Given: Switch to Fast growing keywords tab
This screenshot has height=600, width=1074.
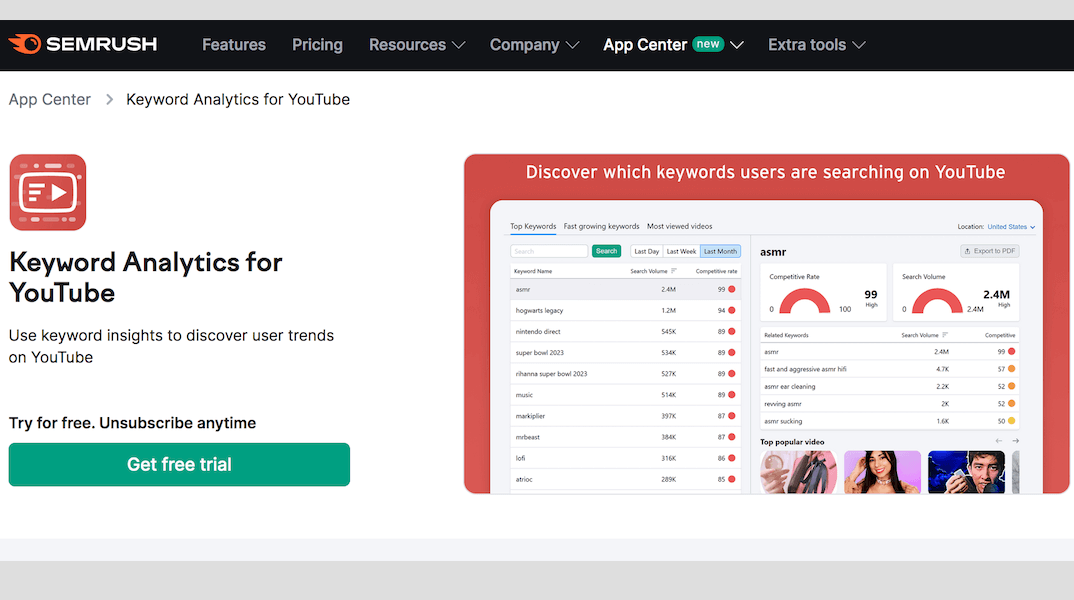Looking at the screenshot, I should pos(601,226).
